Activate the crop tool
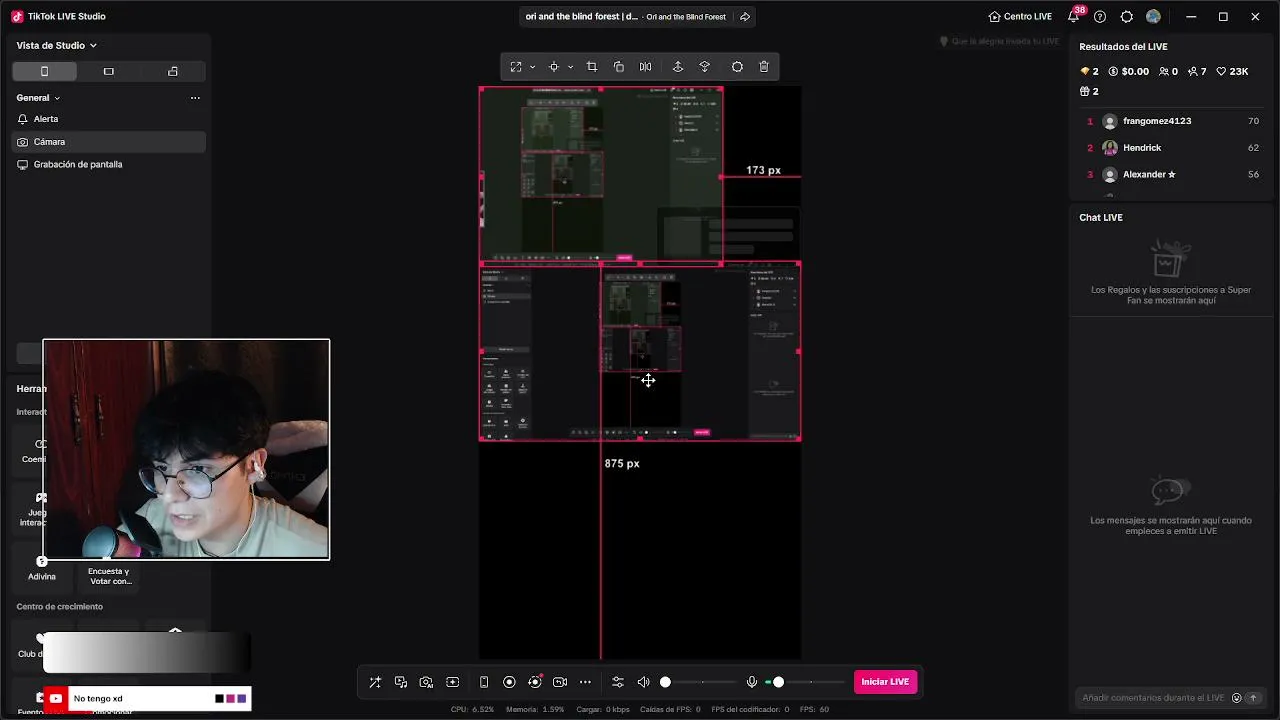 click(592, 67)
